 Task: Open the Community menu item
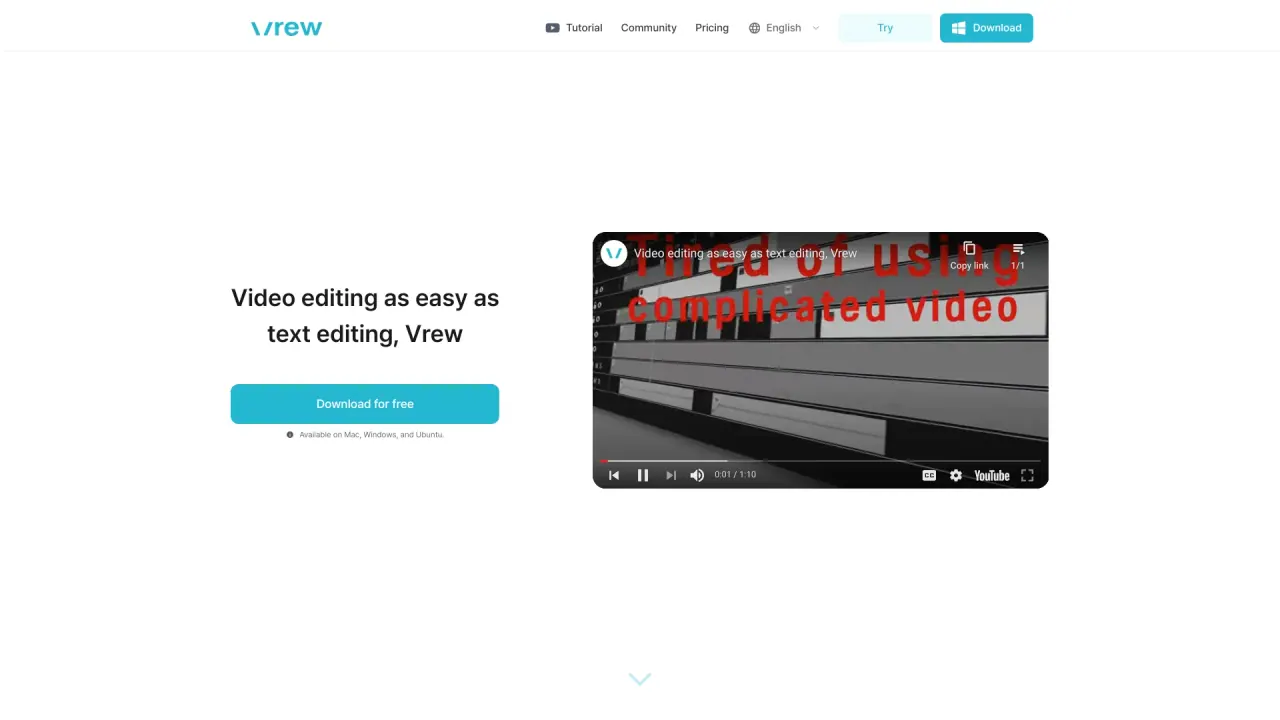point(649,28)
